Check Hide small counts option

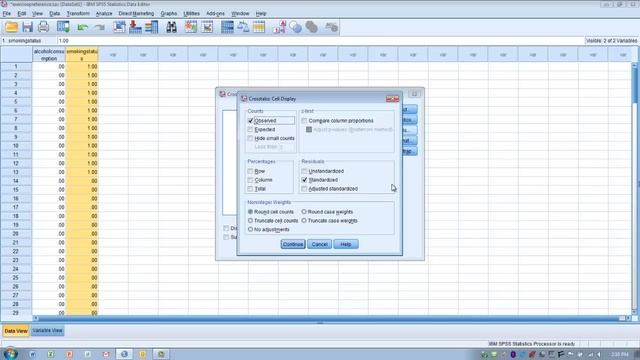click(x=250, y=138)
